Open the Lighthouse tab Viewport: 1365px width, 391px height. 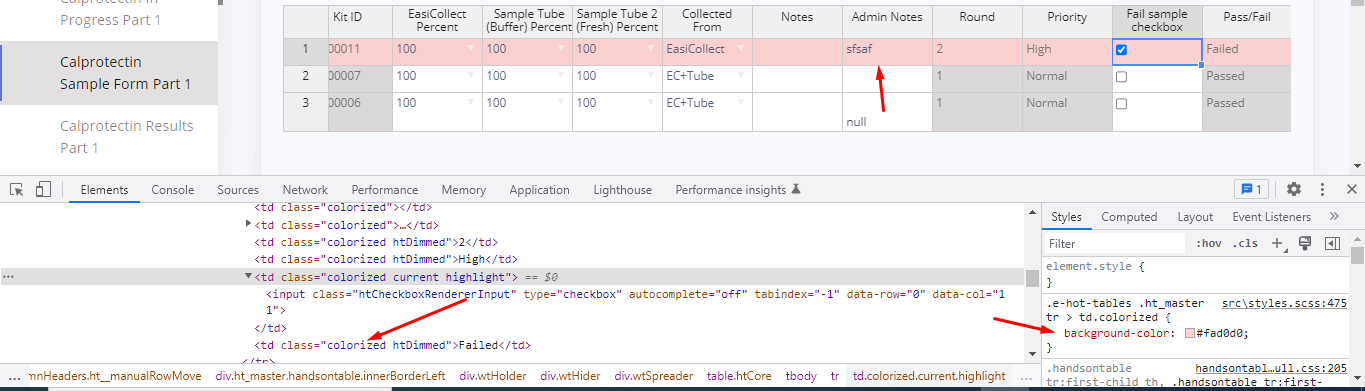pyautogui.click(x=622, y=189)
